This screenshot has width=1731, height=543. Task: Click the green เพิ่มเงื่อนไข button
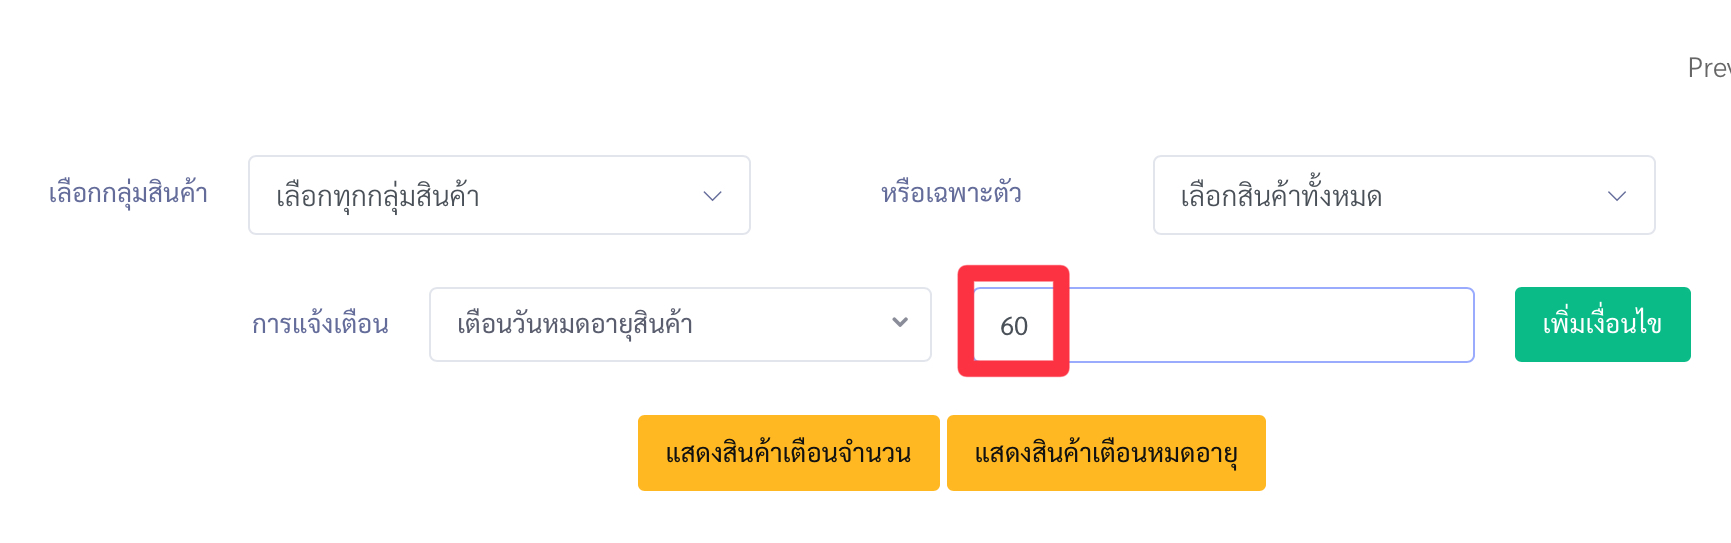point(1602,324)
